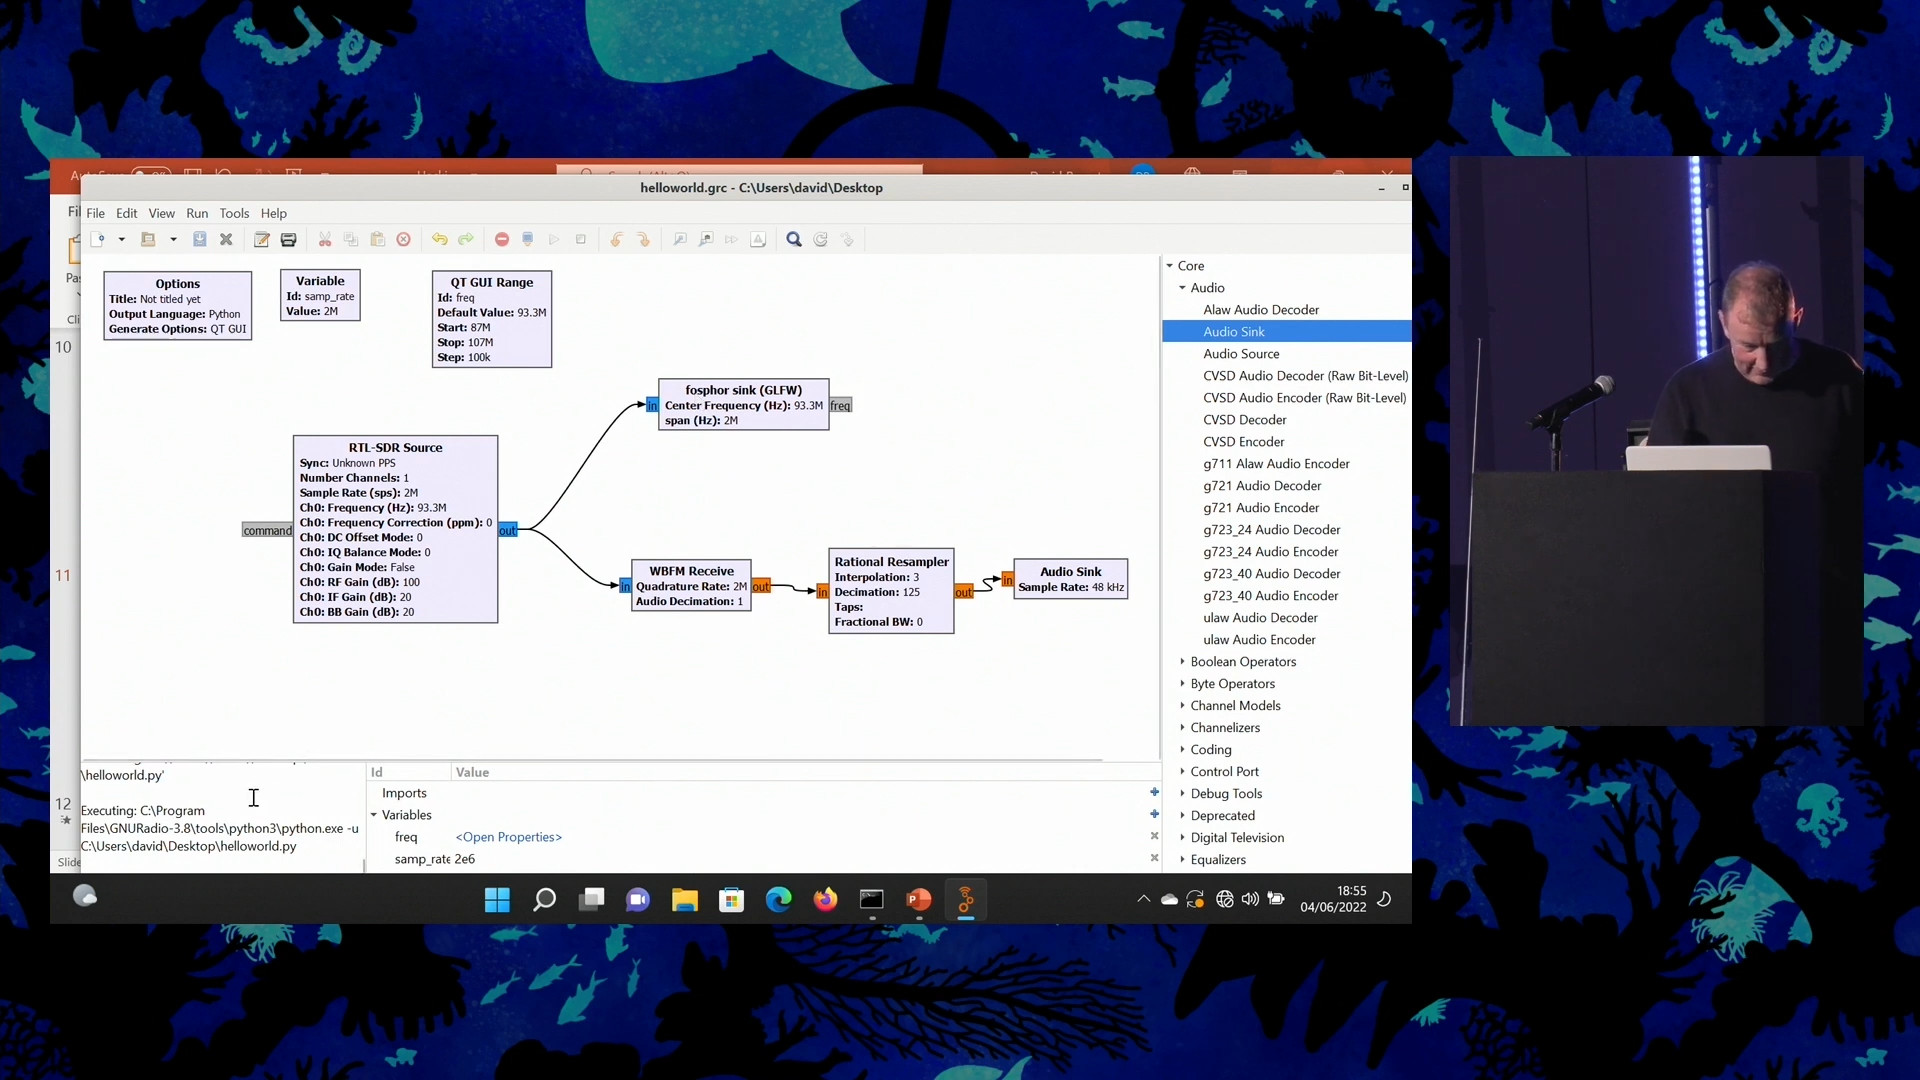Reload blocks icon in toolbar

[821, 240]
